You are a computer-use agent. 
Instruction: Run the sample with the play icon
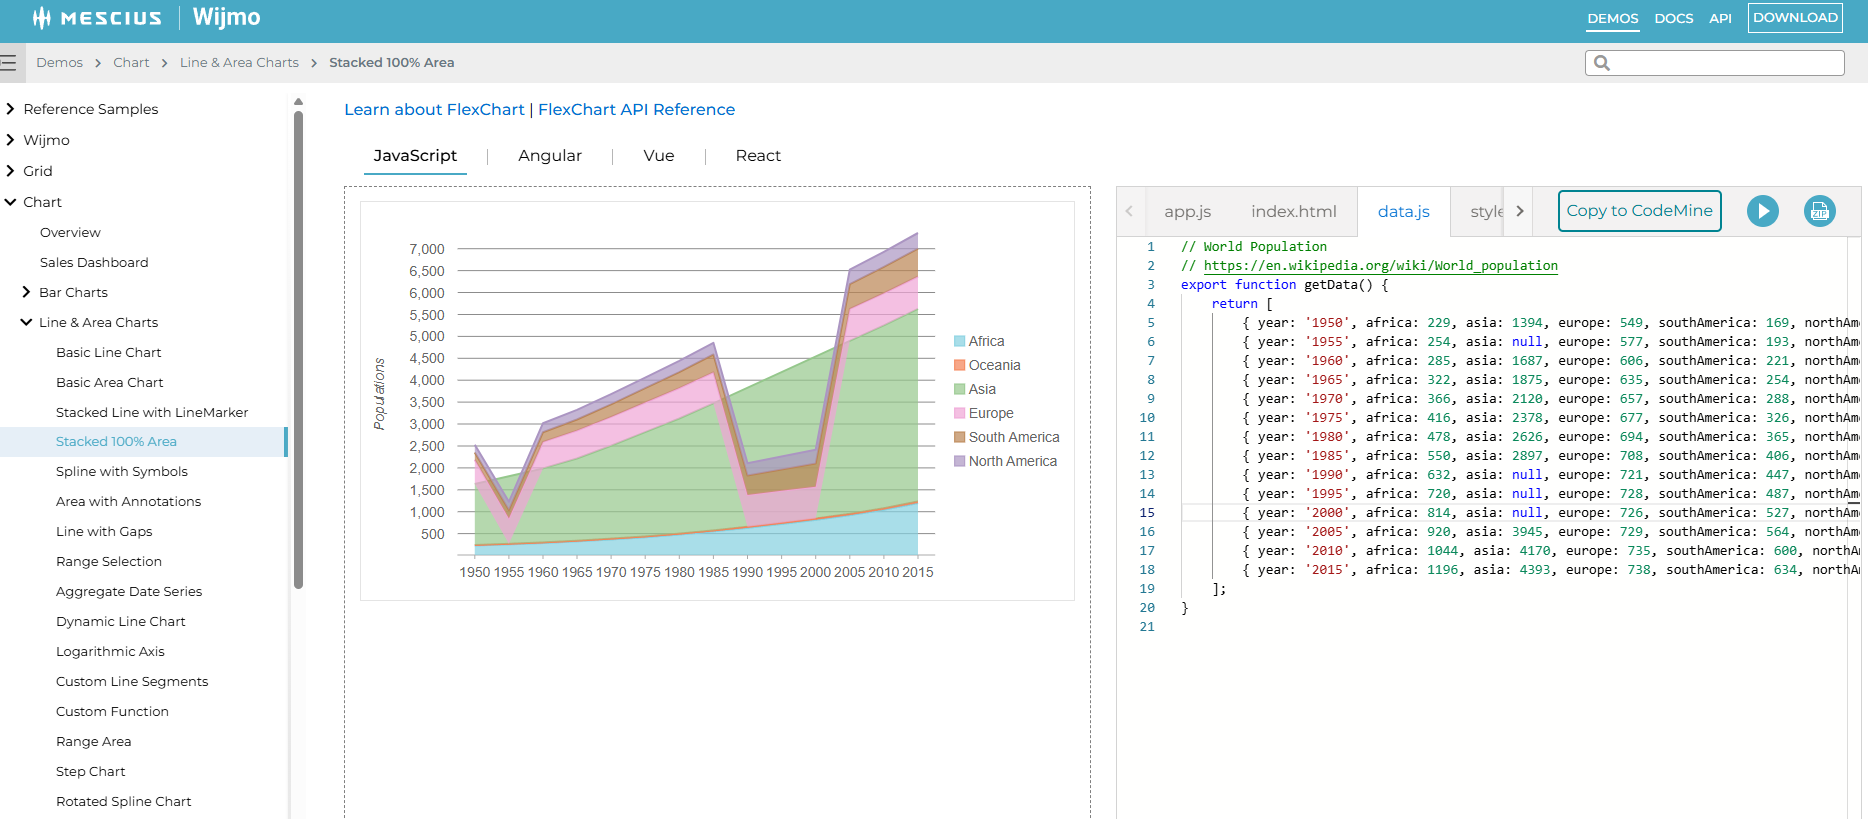pyautogui.click(x=1762, y=211)
